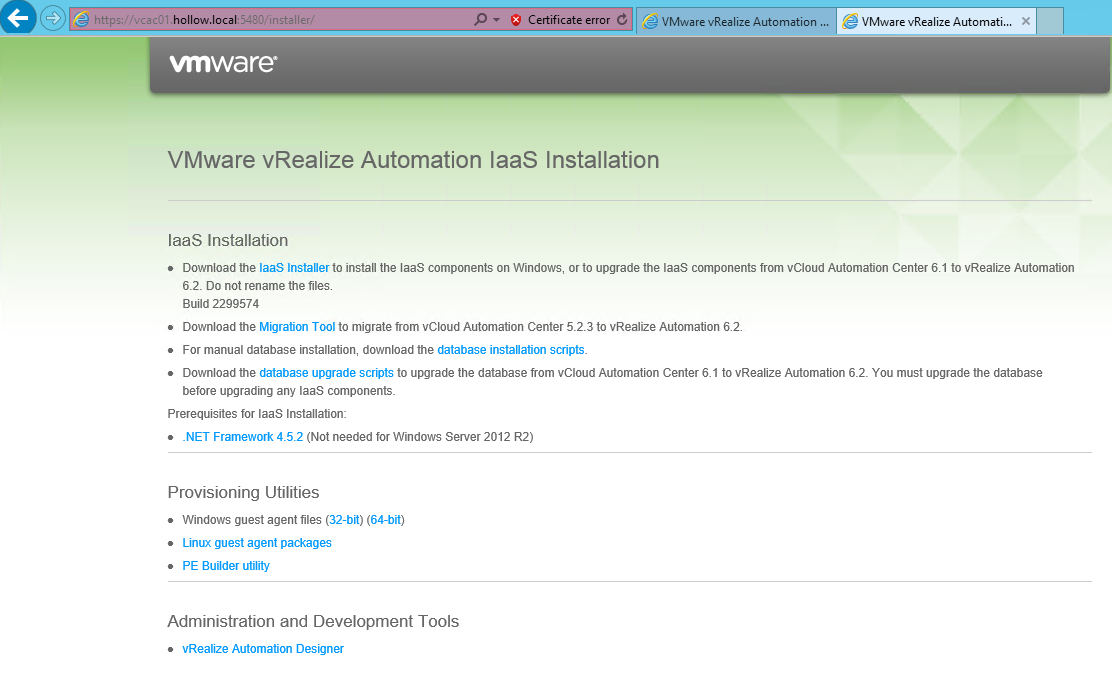
Task: Select the second active vRealize Automation tab
Action: (x=925, y=21)
